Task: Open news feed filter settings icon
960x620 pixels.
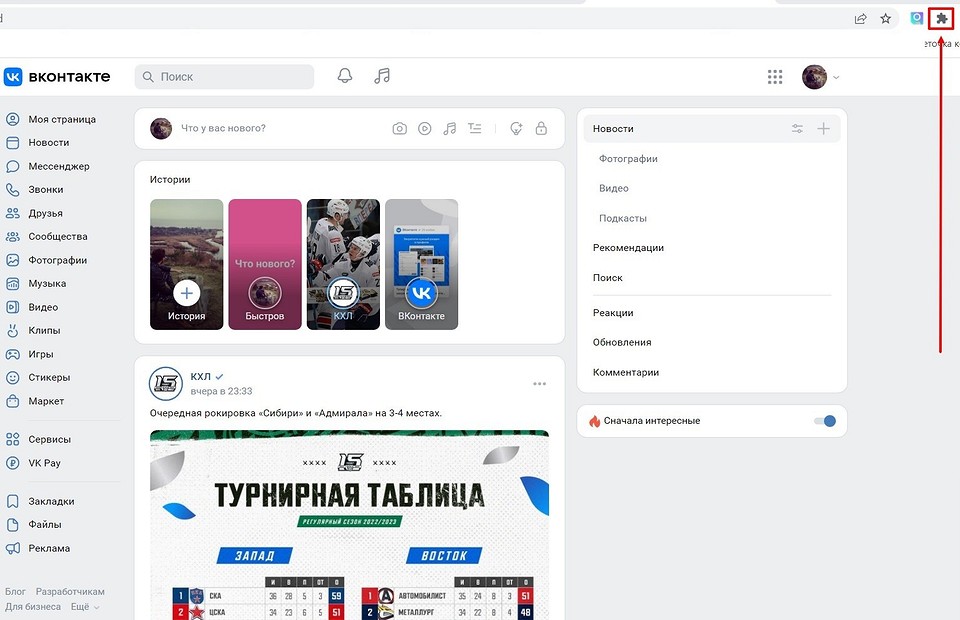Action: (797, 129)
